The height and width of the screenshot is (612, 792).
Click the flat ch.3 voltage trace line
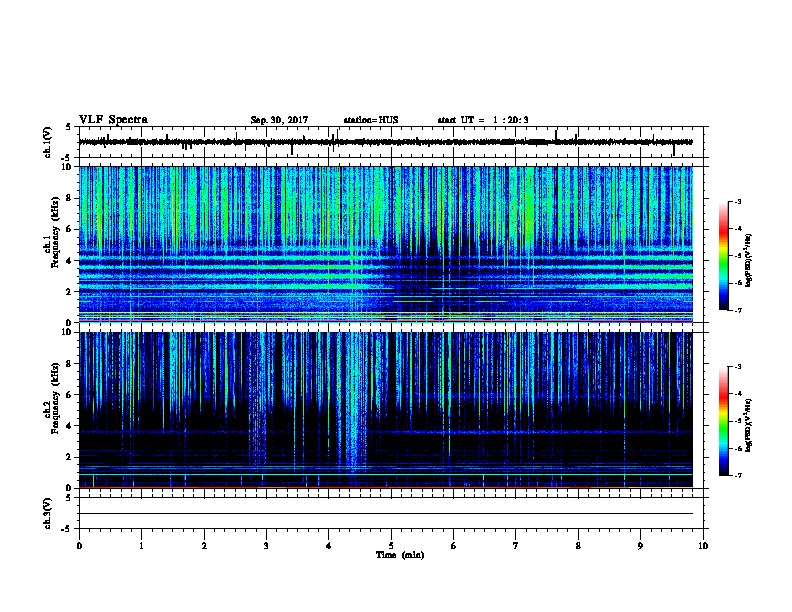point(386,514)
